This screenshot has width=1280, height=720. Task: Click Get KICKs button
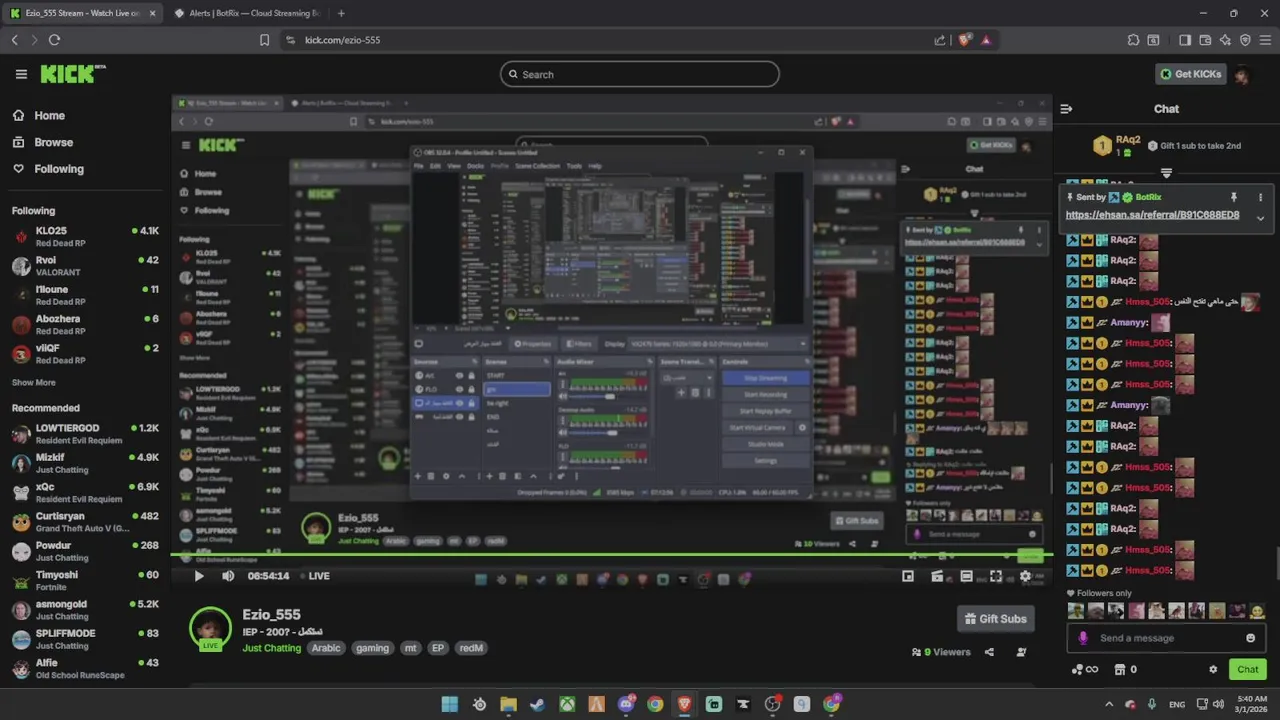tap(1190, 74)
